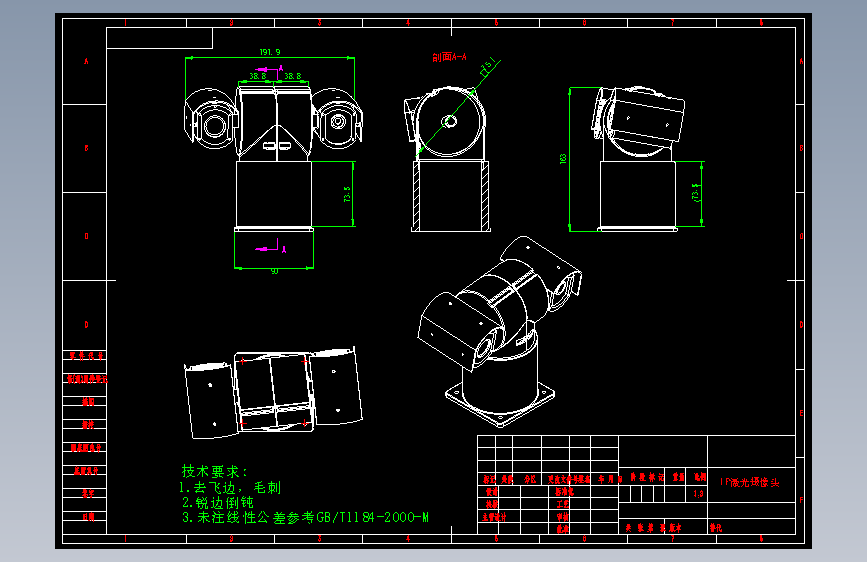Image resolution: width=867 pixels, height=562 pixels.
Task: Click the 1:3 scale value in title block
Action: (x=698, y=494)
